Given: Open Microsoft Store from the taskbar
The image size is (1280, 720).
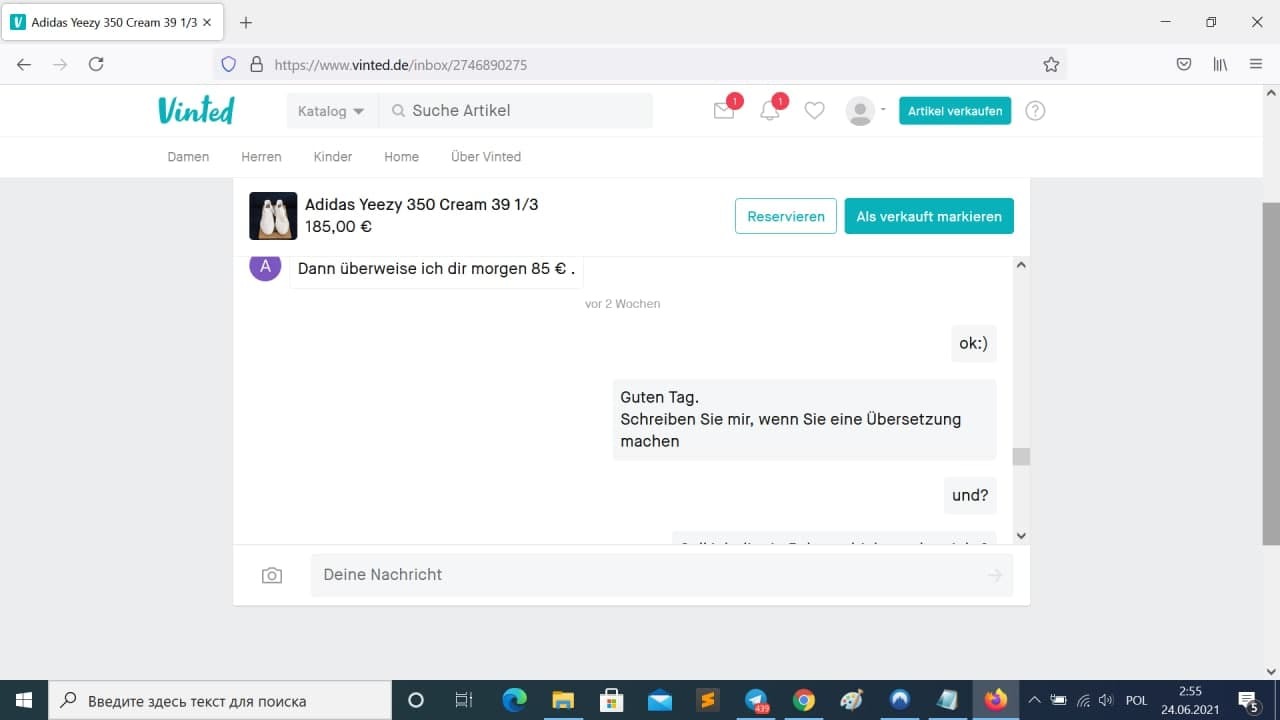Looking at the screenshot, I should (x=611, y=700).
